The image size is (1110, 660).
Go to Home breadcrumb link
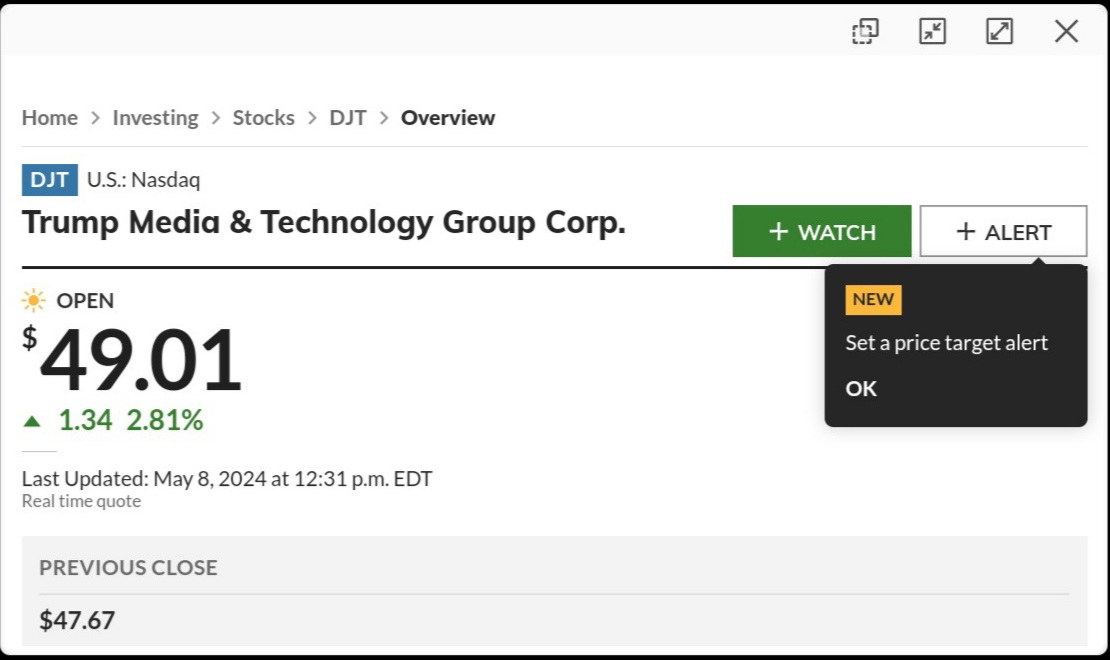50,118
